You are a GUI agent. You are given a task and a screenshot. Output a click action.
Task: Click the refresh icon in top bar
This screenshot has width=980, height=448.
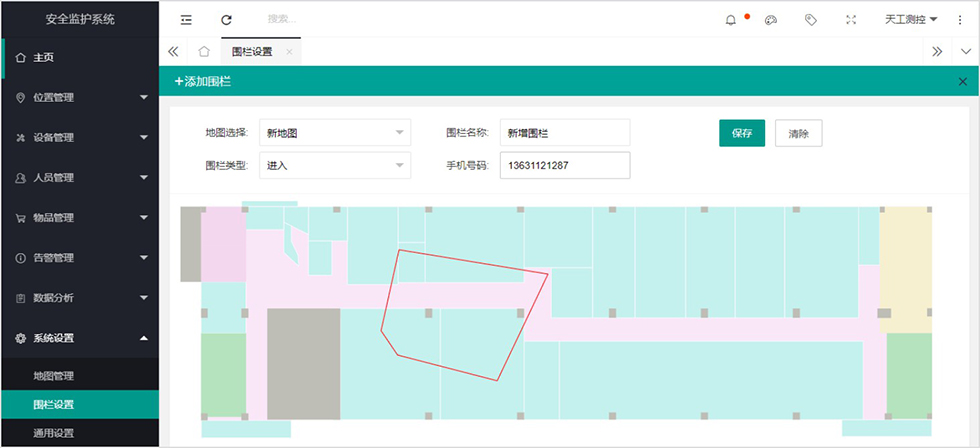click(226, 19)
